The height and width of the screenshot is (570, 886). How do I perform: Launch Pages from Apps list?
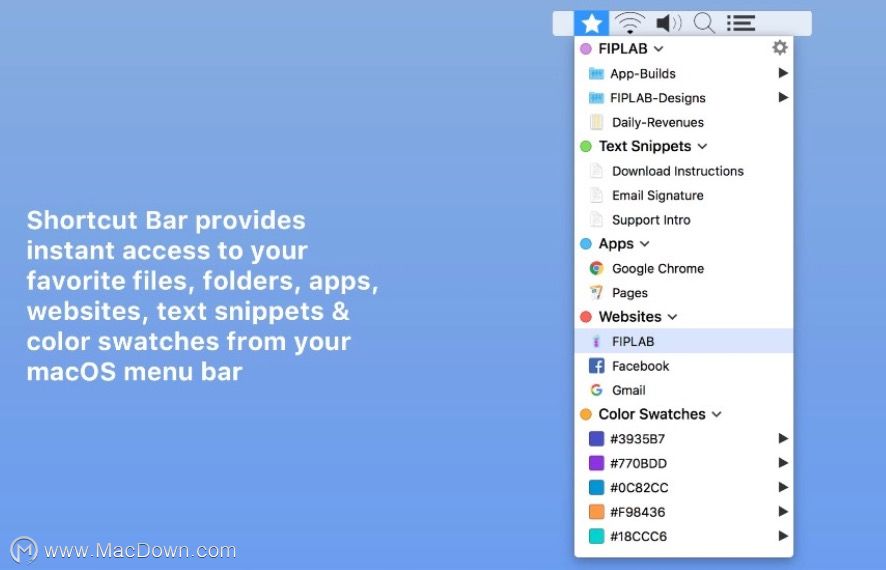(684, 293)
